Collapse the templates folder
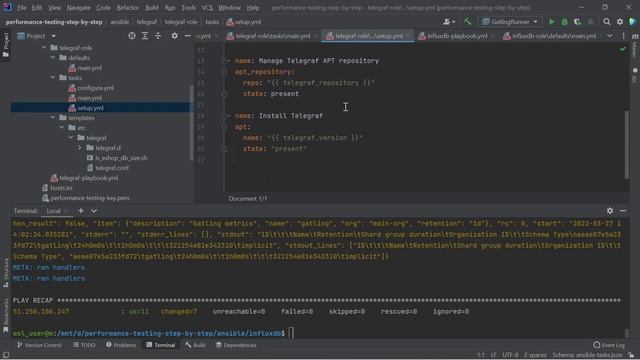Viewport: 640px width, 360px height. coord(53,118)
